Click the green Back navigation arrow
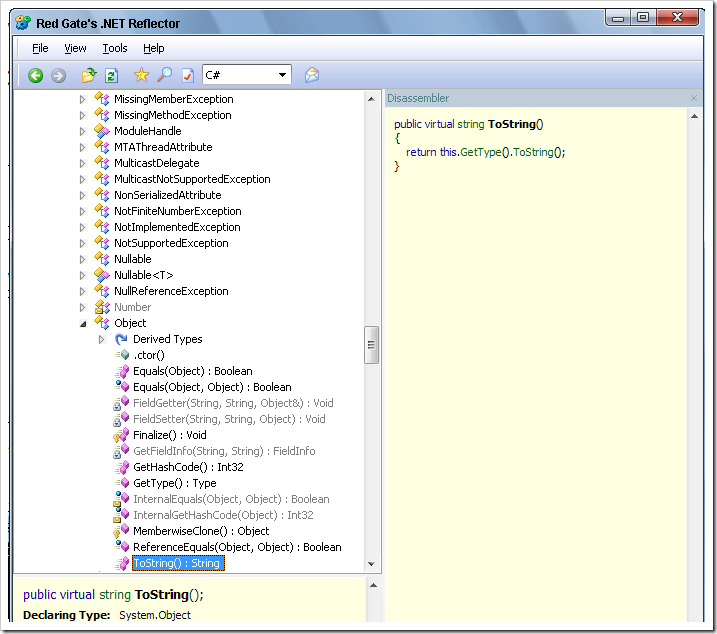717x634 pixels. point(35,75)
